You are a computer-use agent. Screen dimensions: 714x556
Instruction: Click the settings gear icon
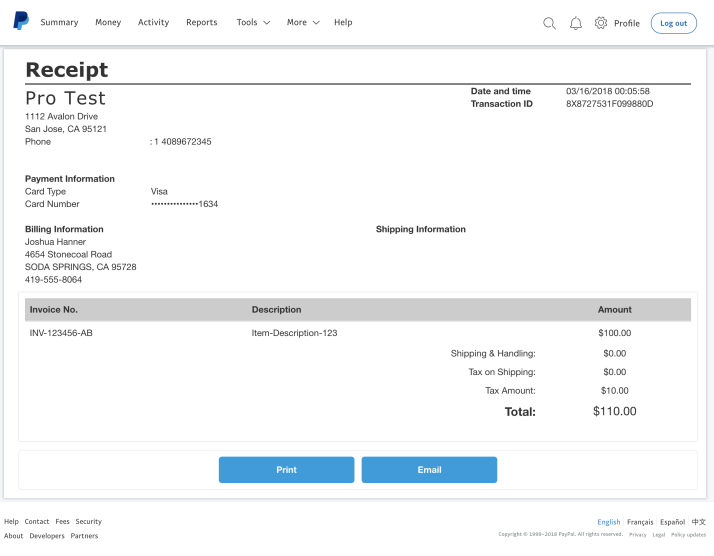(602, 23)
